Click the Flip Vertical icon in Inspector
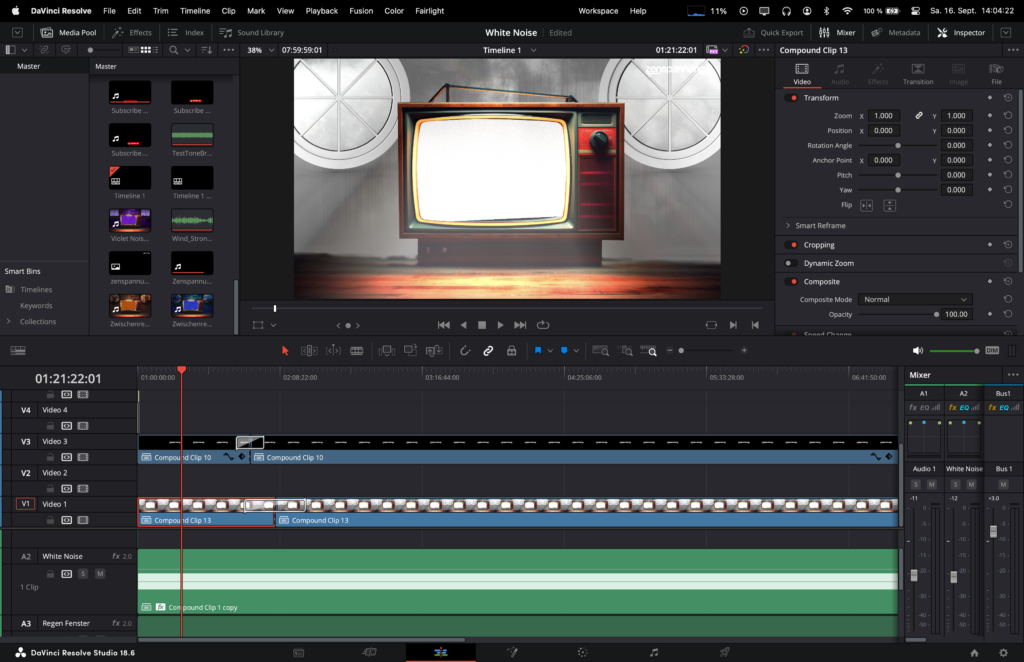Screen dimensions: 1024x662 tap(889, 206)
